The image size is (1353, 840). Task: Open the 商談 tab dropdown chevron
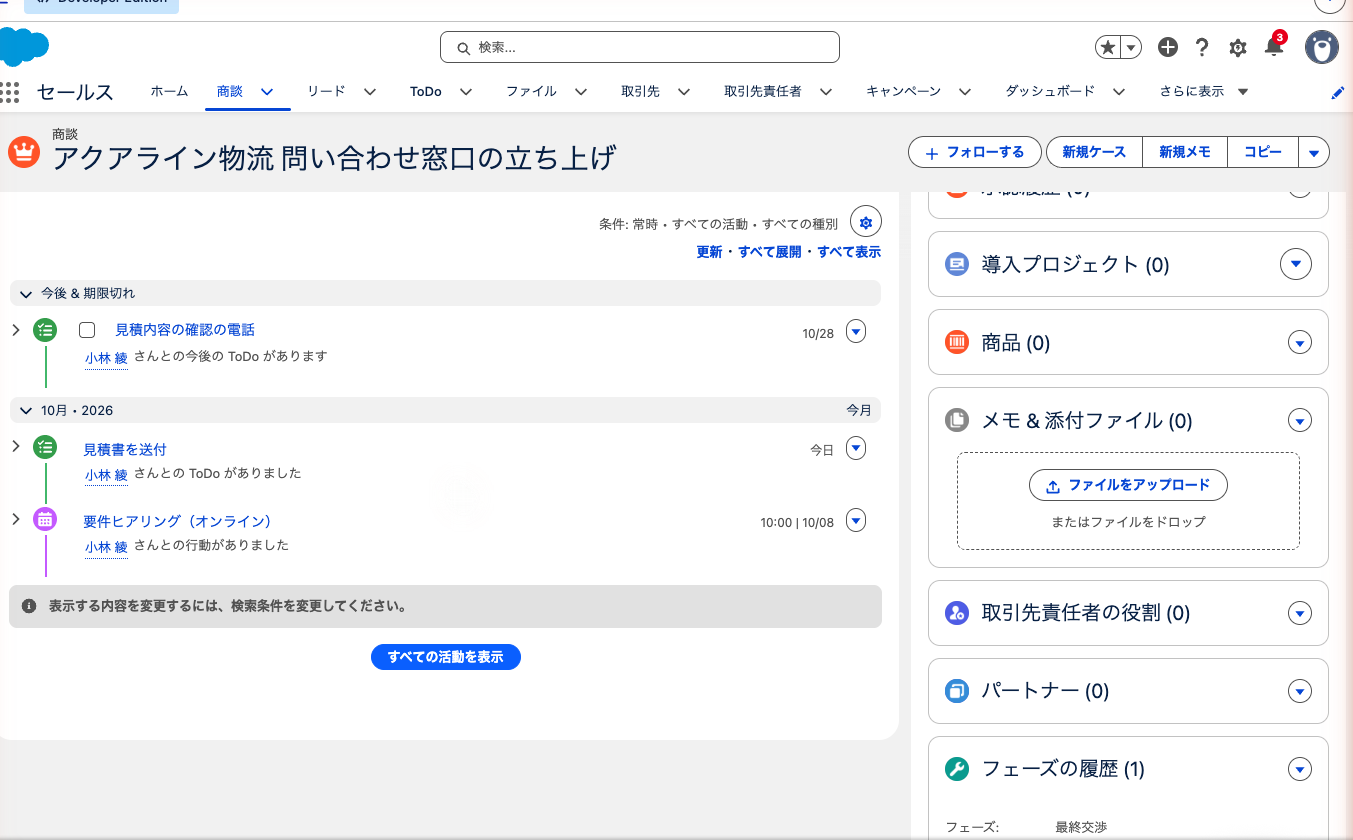(x=267, y=92)
